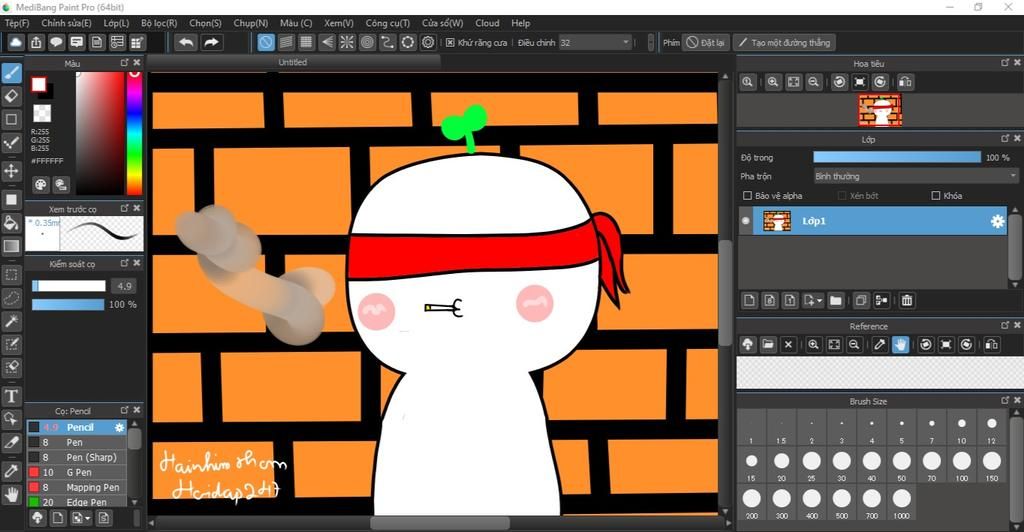
Task: Click the canvas horizontal scrollbar
Action: 440,523
